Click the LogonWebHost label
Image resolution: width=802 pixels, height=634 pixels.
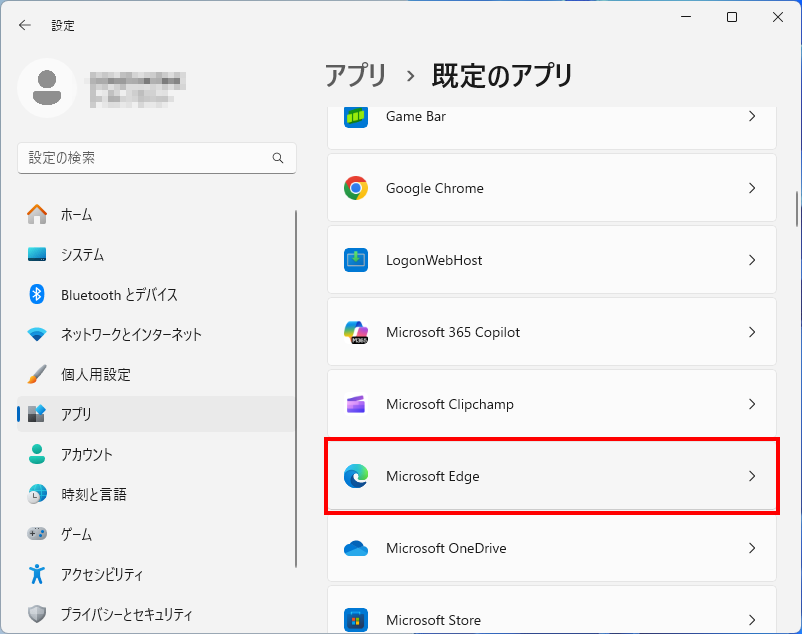click(x=434, y=260)
